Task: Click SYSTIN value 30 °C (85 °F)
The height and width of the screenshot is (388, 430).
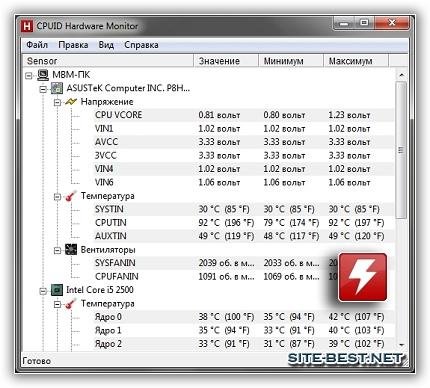Action: [224, 209]
